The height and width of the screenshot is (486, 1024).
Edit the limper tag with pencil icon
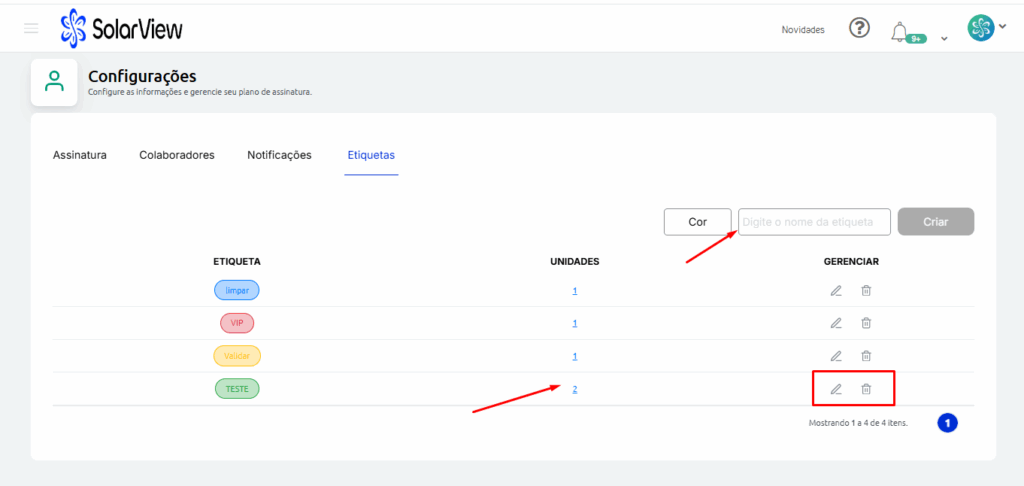[x=836, y=291]
